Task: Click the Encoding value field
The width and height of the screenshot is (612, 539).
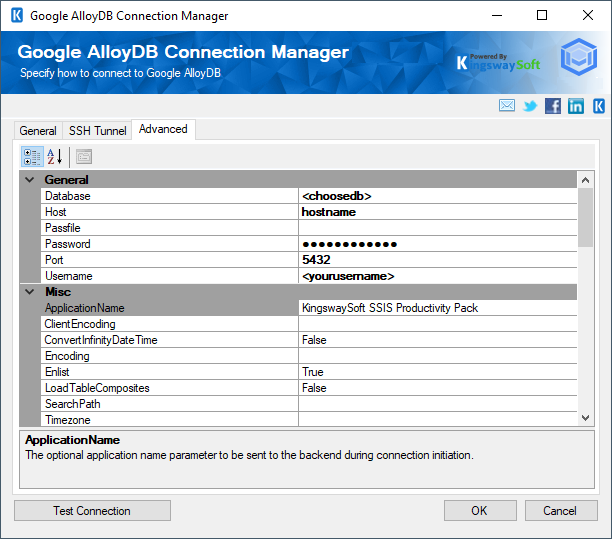Action: click(438, 356)
